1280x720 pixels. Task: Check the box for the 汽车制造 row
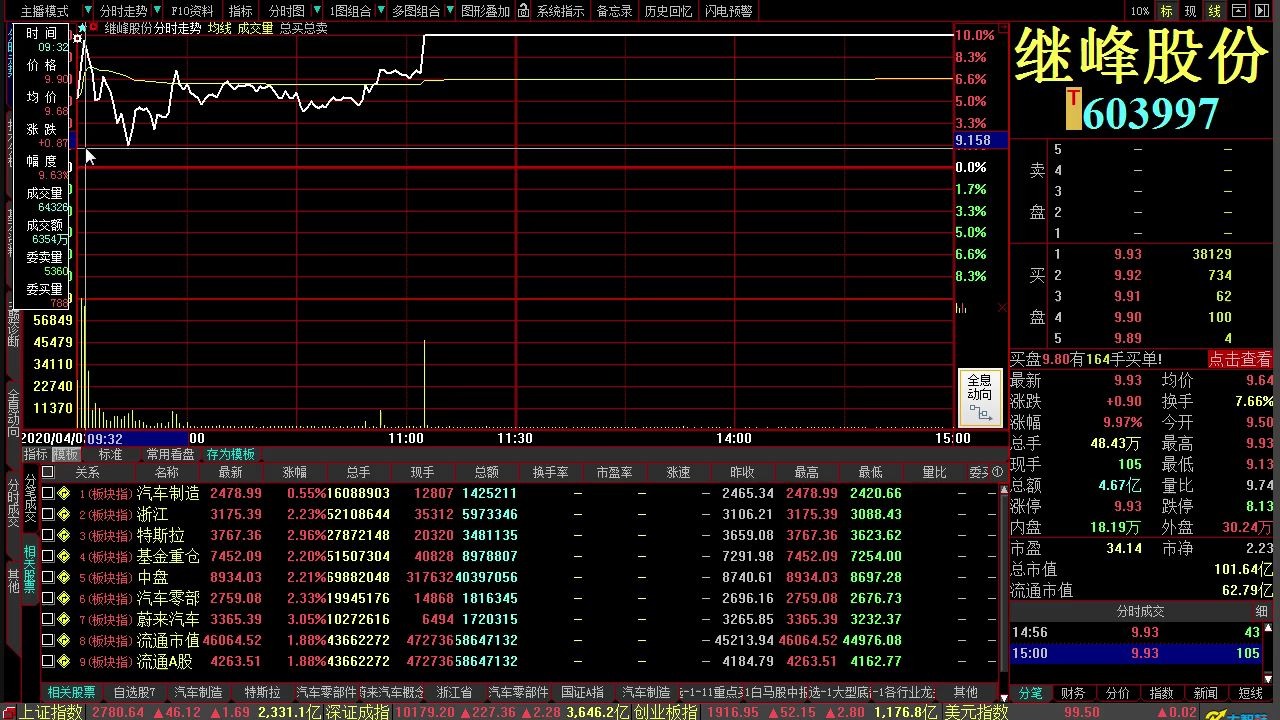pos(48,493)
